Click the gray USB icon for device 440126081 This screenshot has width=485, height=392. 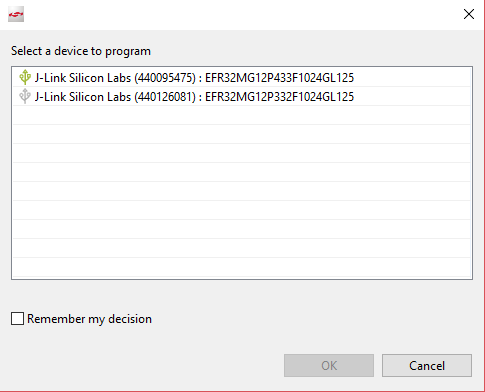point(25,96)
